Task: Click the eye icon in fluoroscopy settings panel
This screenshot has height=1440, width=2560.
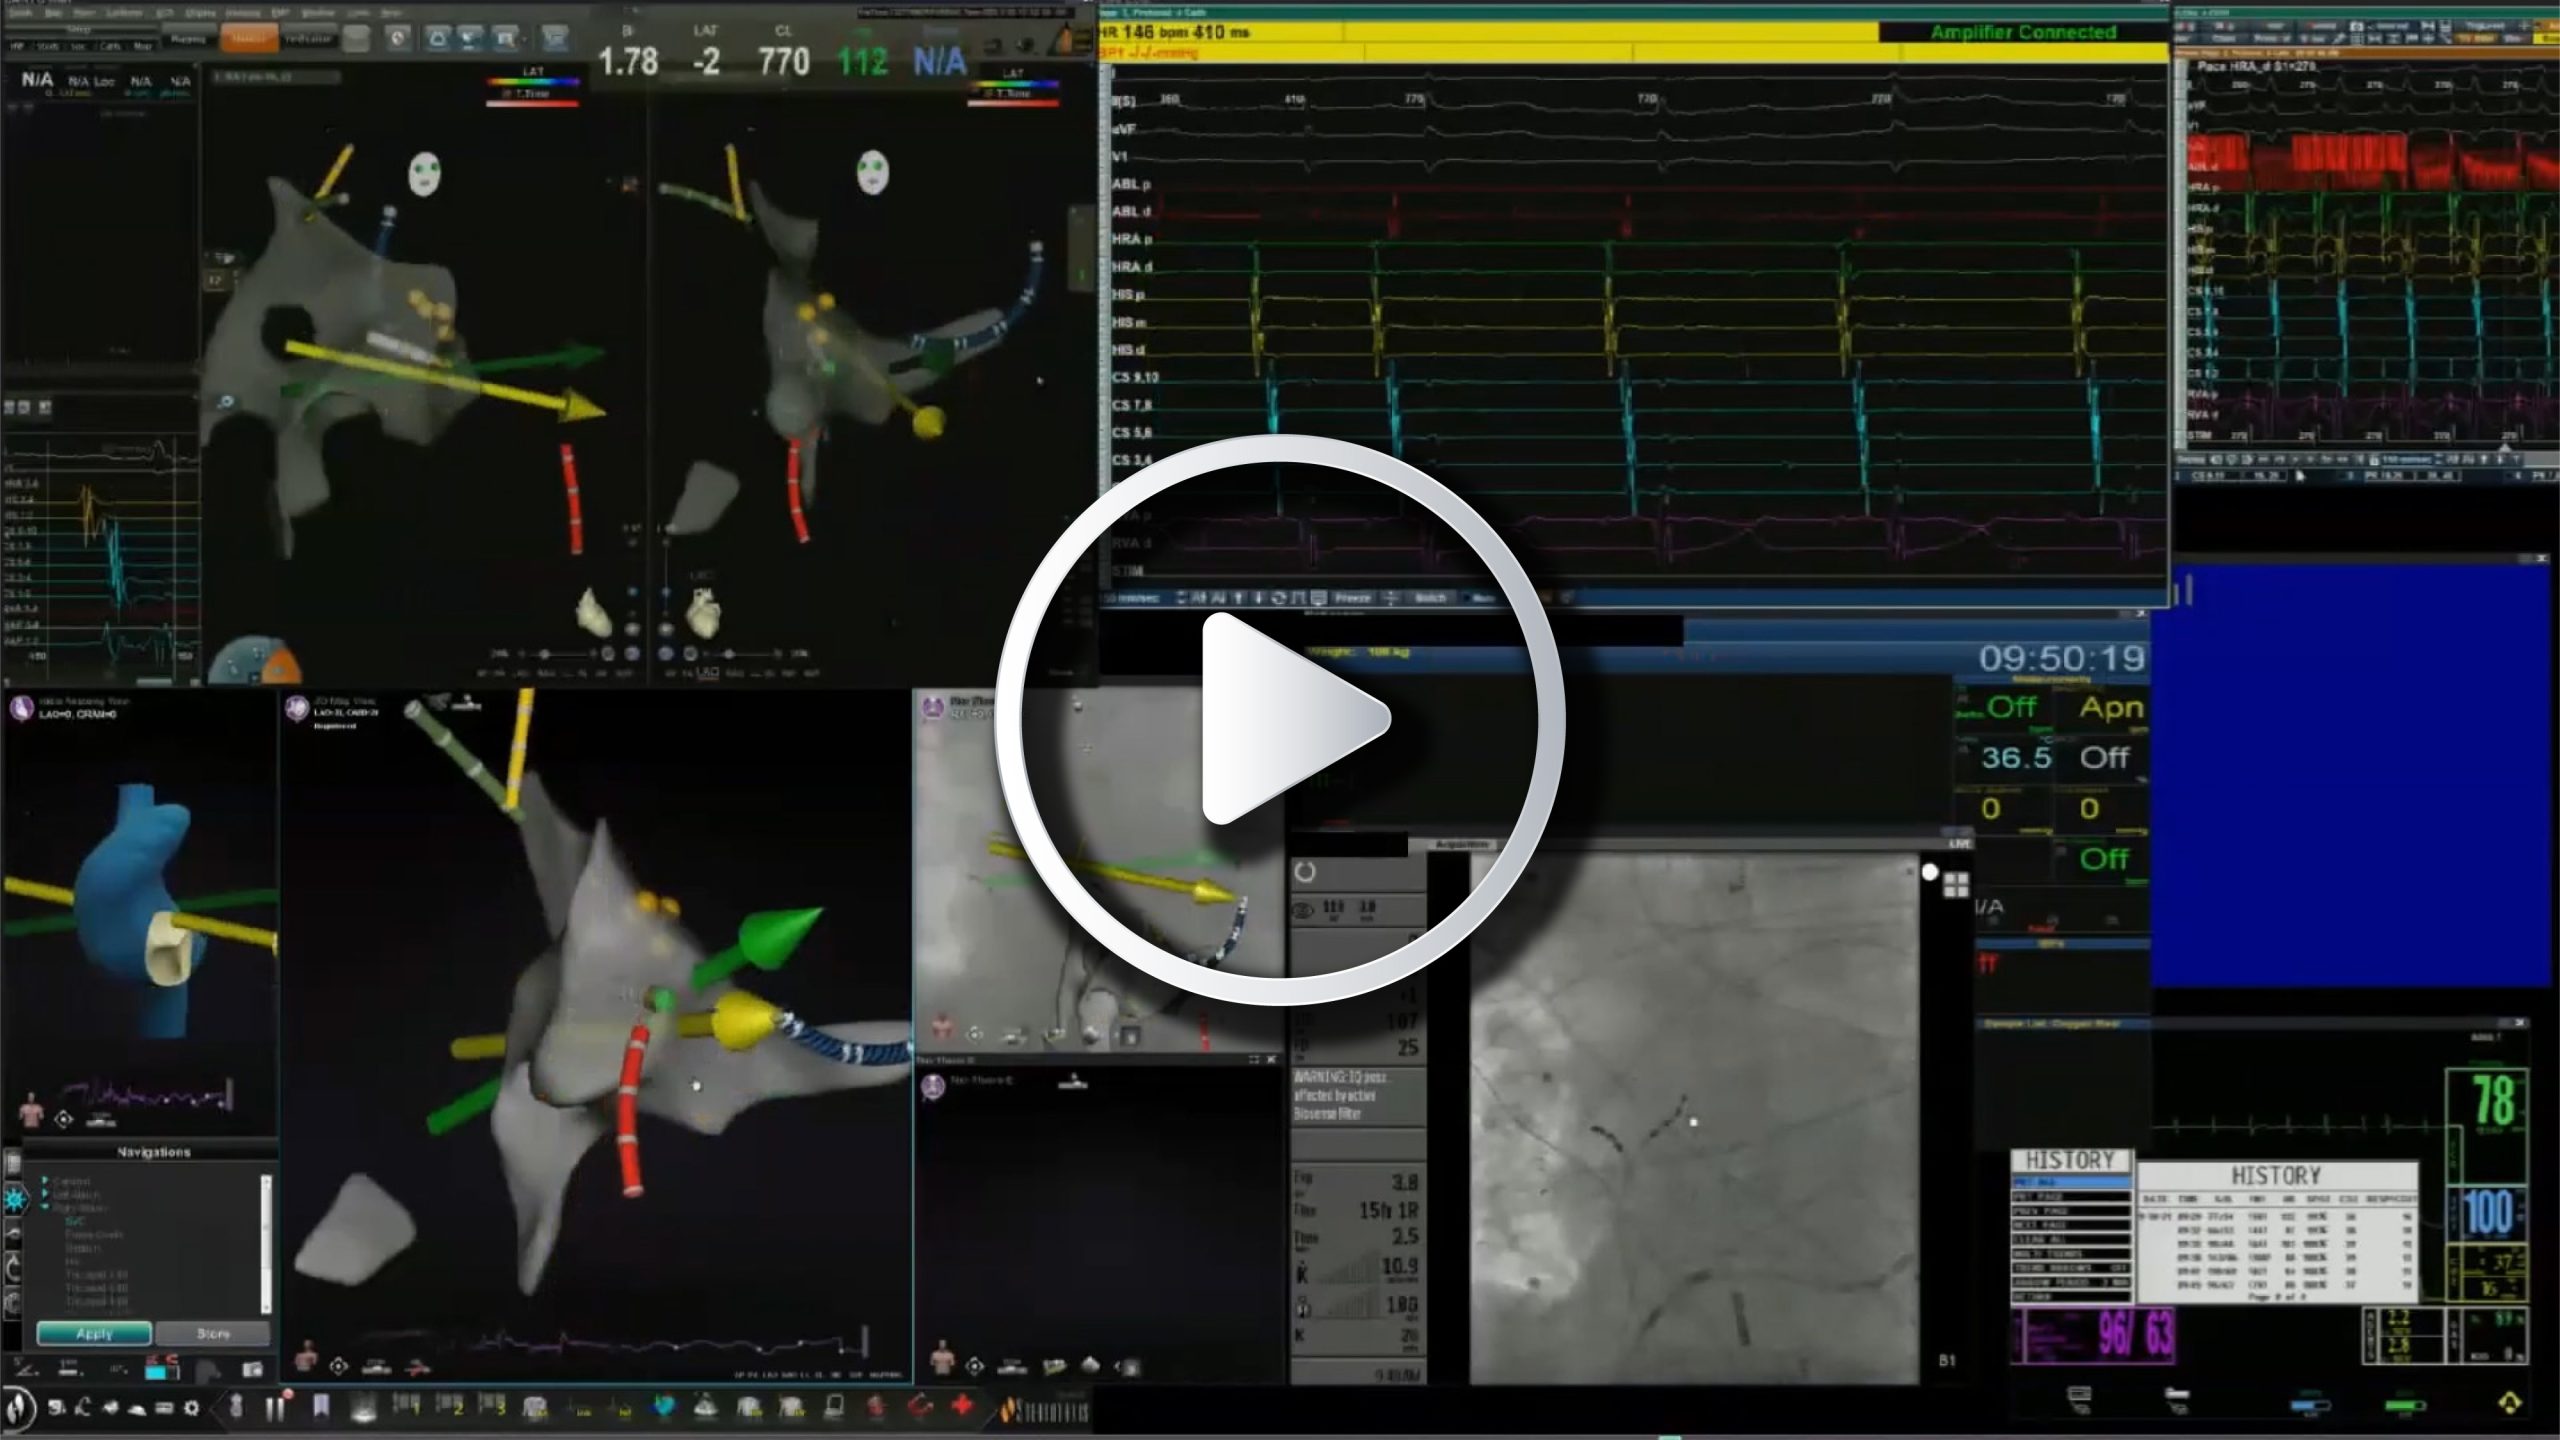Action: (1303, 910)
